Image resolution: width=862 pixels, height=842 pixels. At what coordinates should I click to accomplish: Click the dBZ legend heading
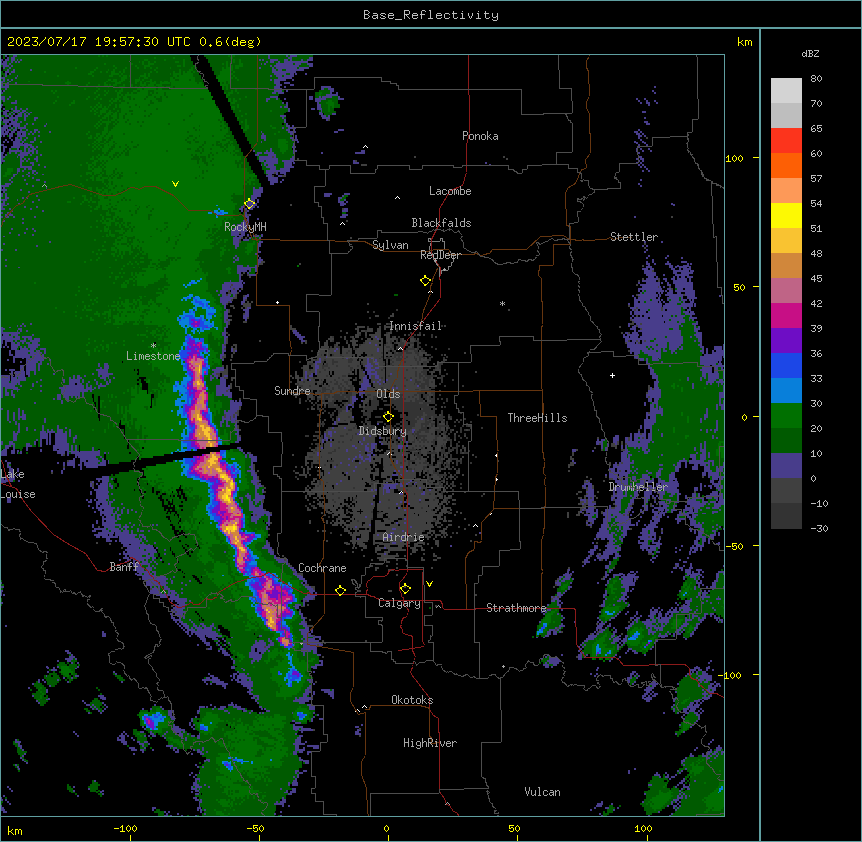click(x=810, y=54)
